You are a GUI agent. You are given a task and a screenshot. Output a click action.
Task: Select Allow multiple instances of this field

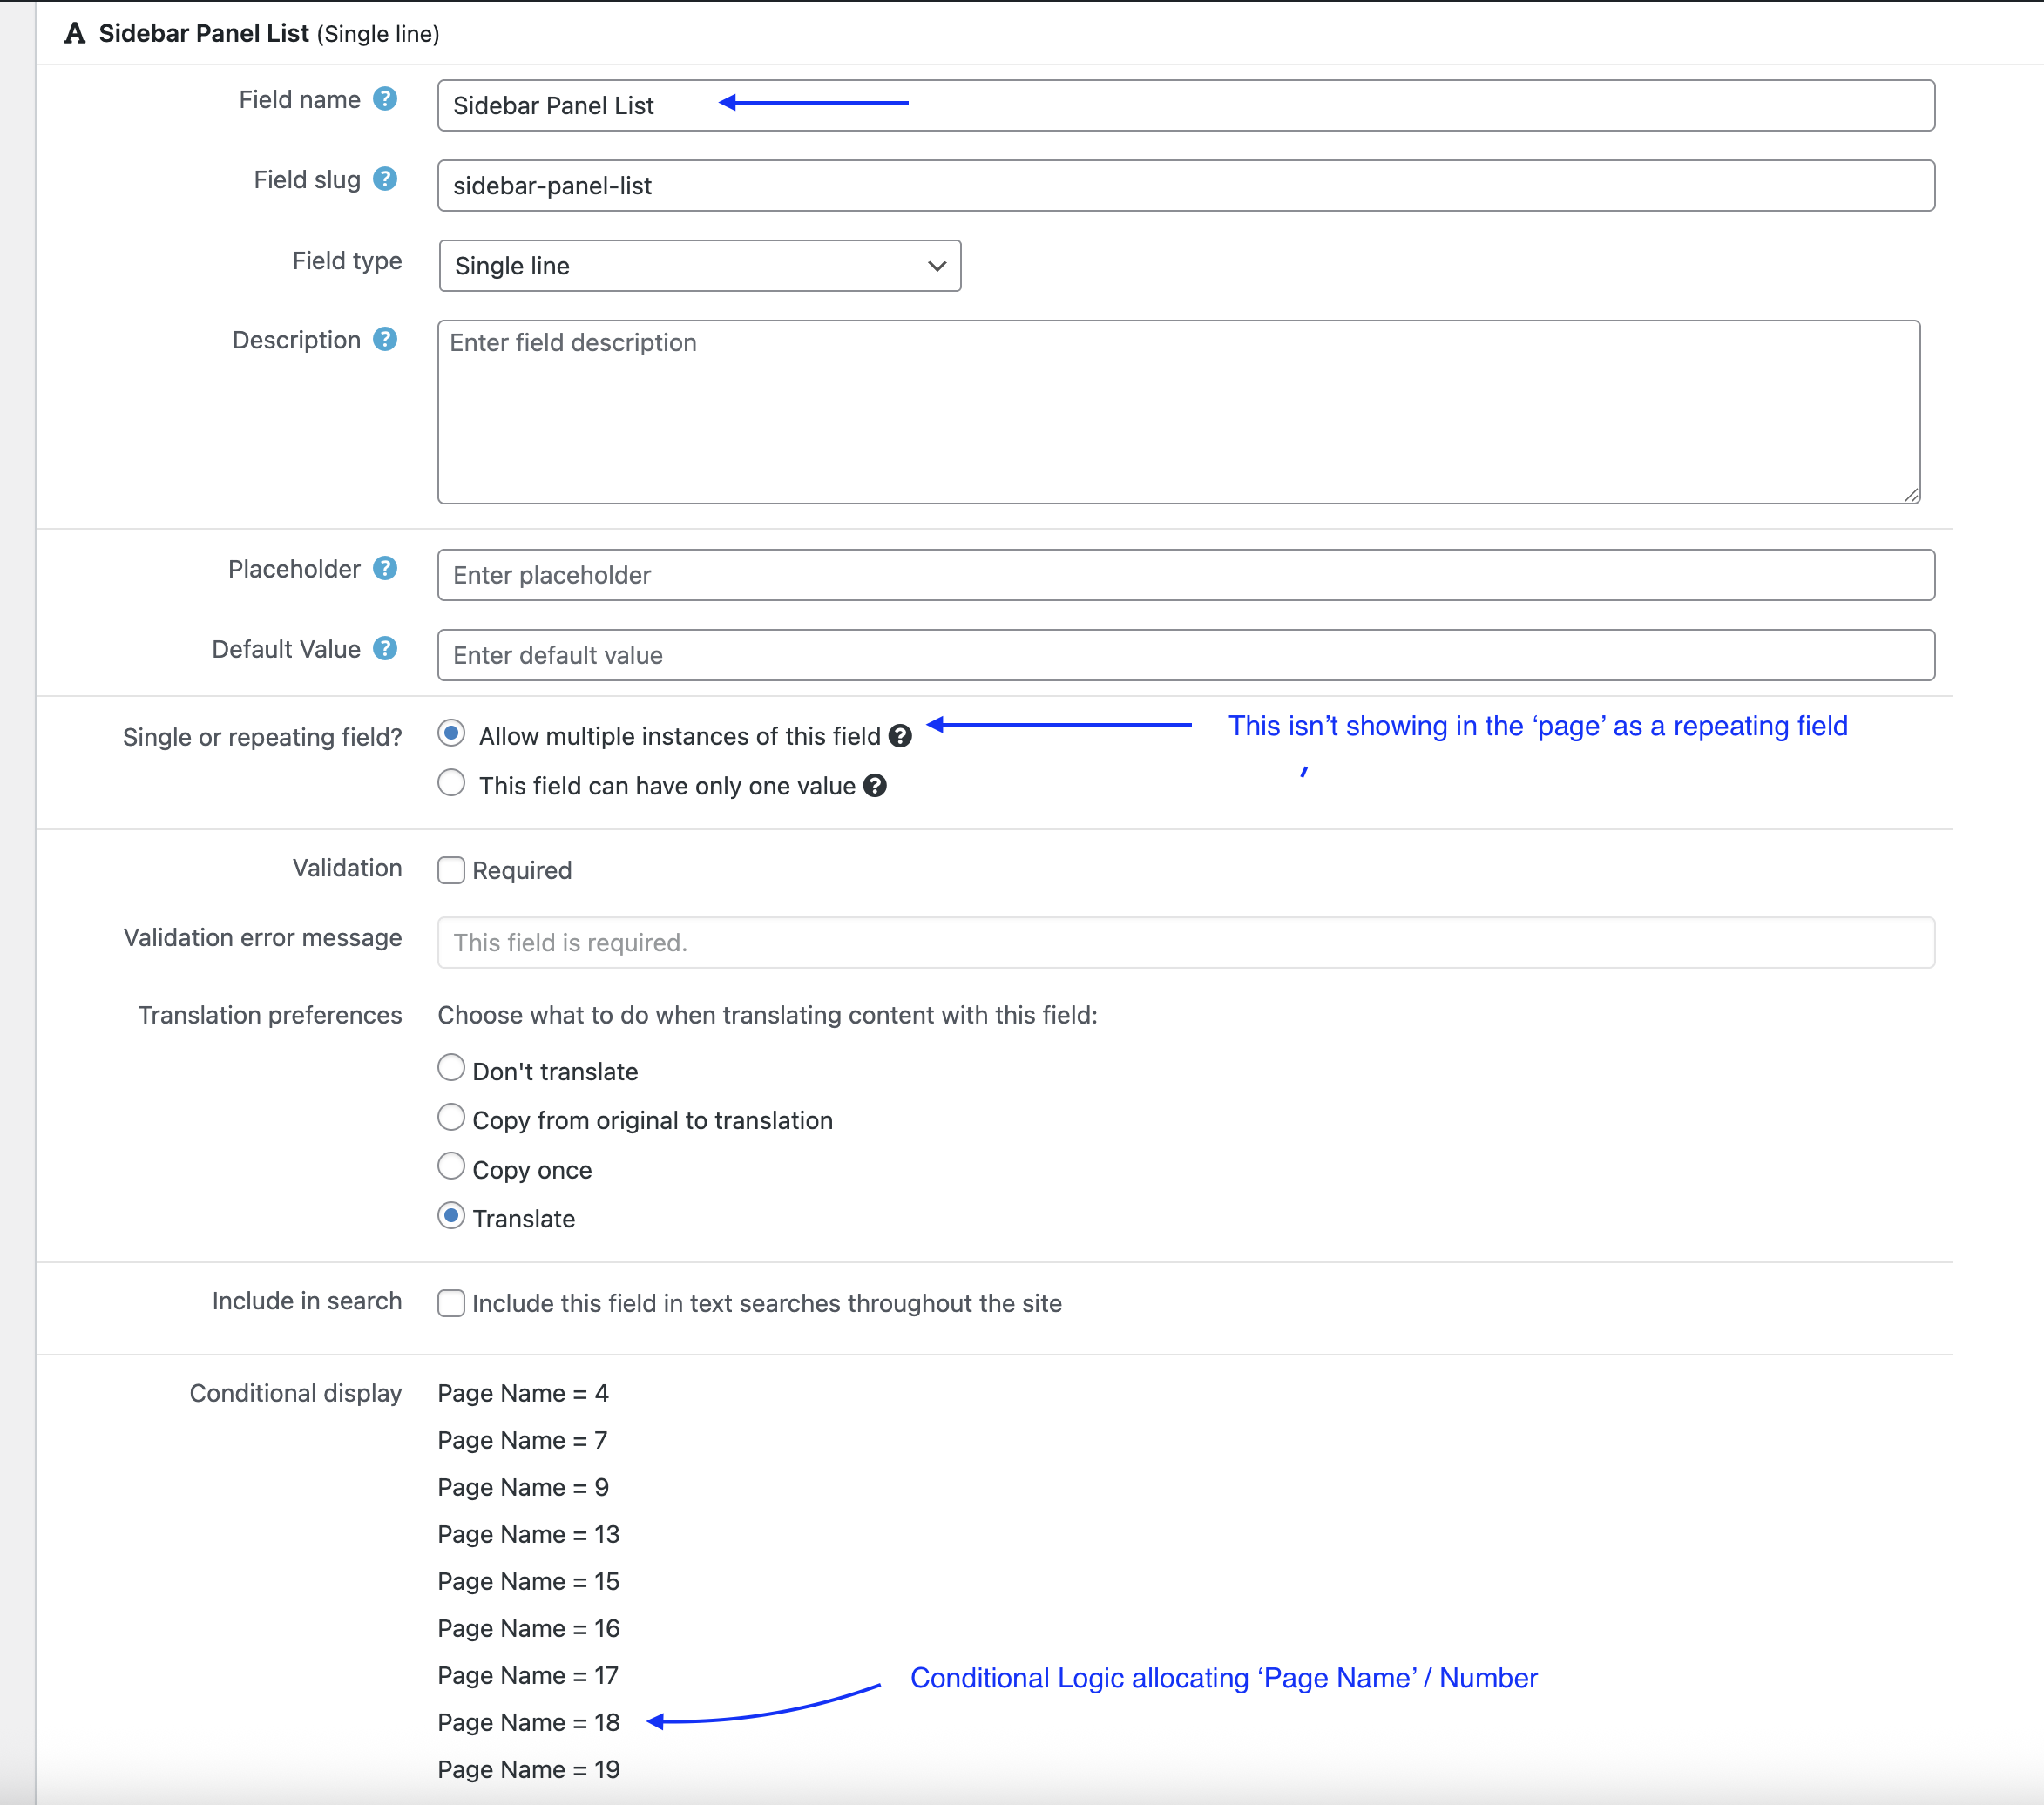(x=452, y=734)
